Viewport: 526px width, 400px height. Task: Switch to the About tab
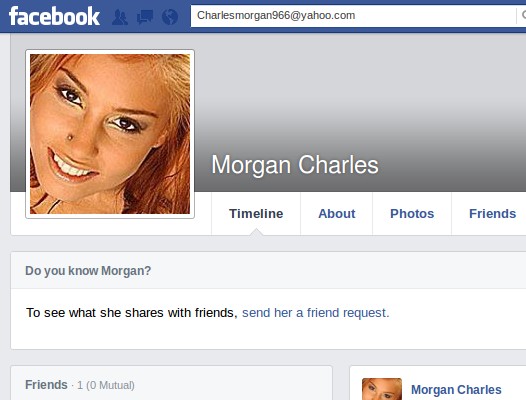pyautogui.click(x=336, y=214)
